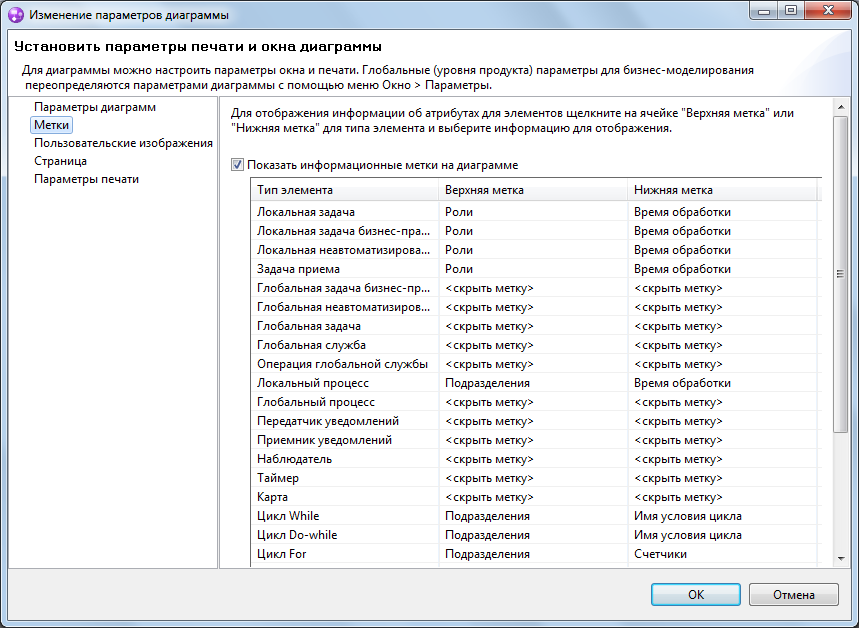Select row 'Передатчик уведомлений'
This screenshot has height=628, width=859.
(534, 421)
